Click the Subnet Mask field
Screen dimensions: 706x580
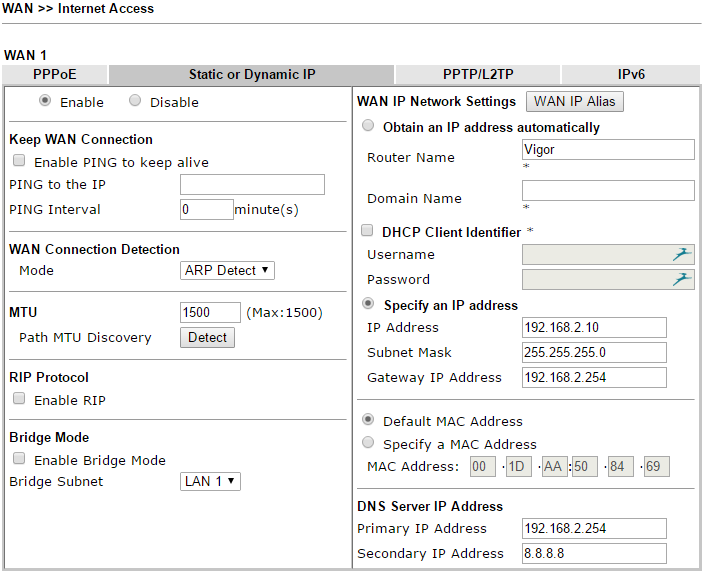pyautogui.click(x=594, y=352)
